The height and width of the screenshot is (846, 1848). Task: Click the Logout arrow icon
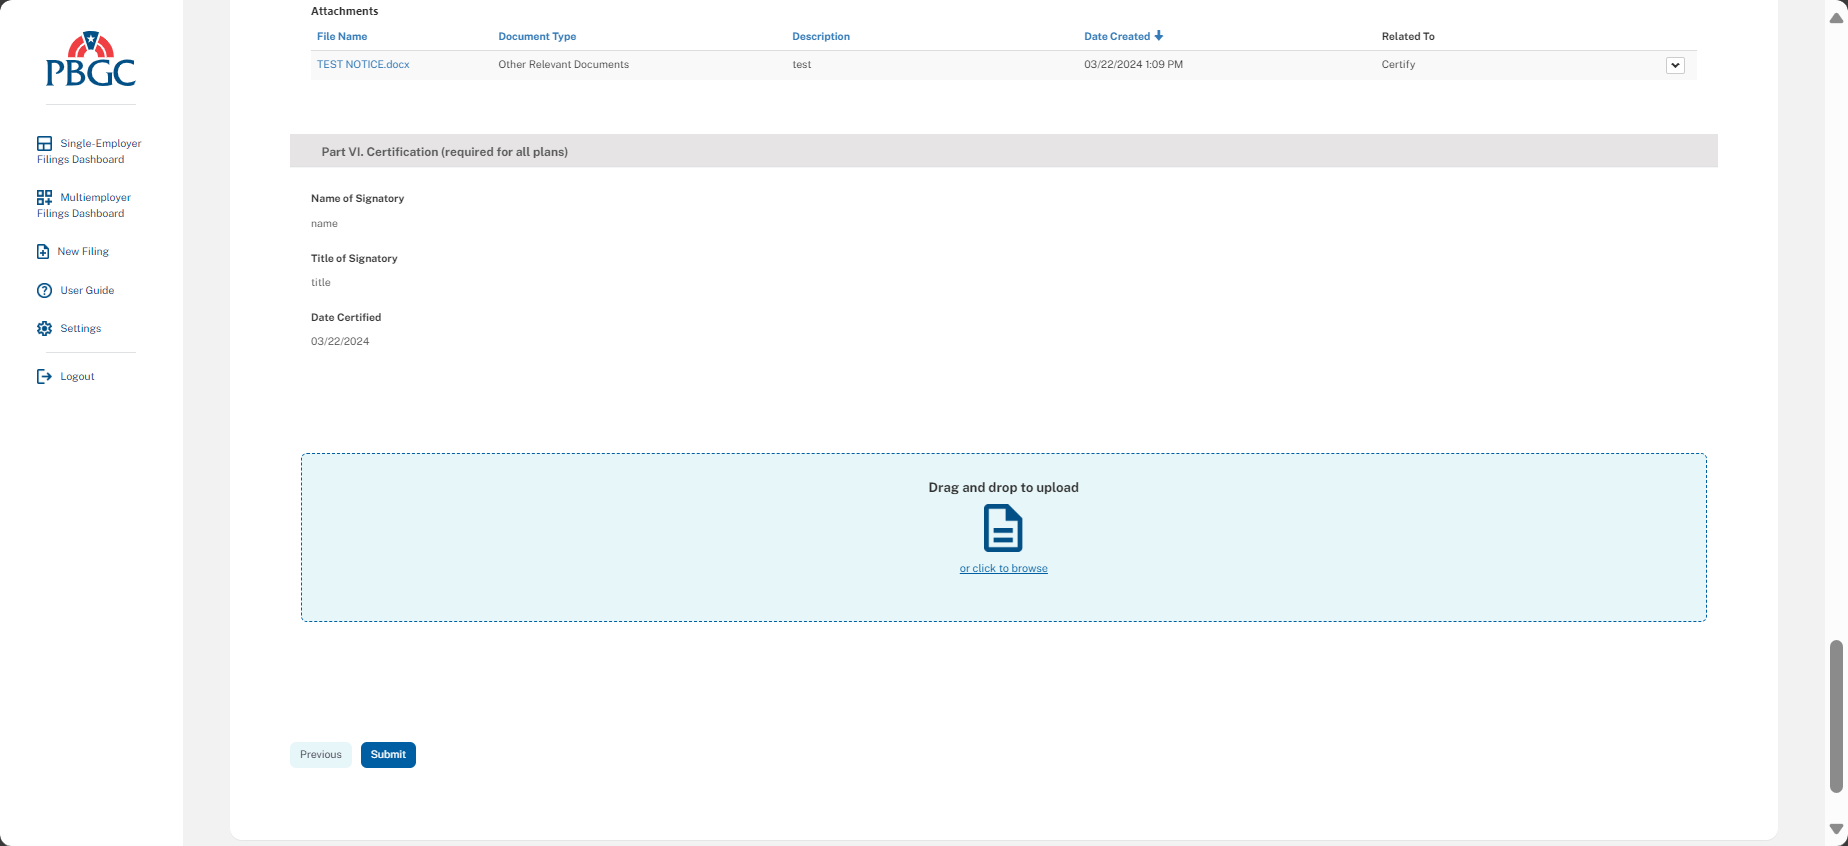44,377
